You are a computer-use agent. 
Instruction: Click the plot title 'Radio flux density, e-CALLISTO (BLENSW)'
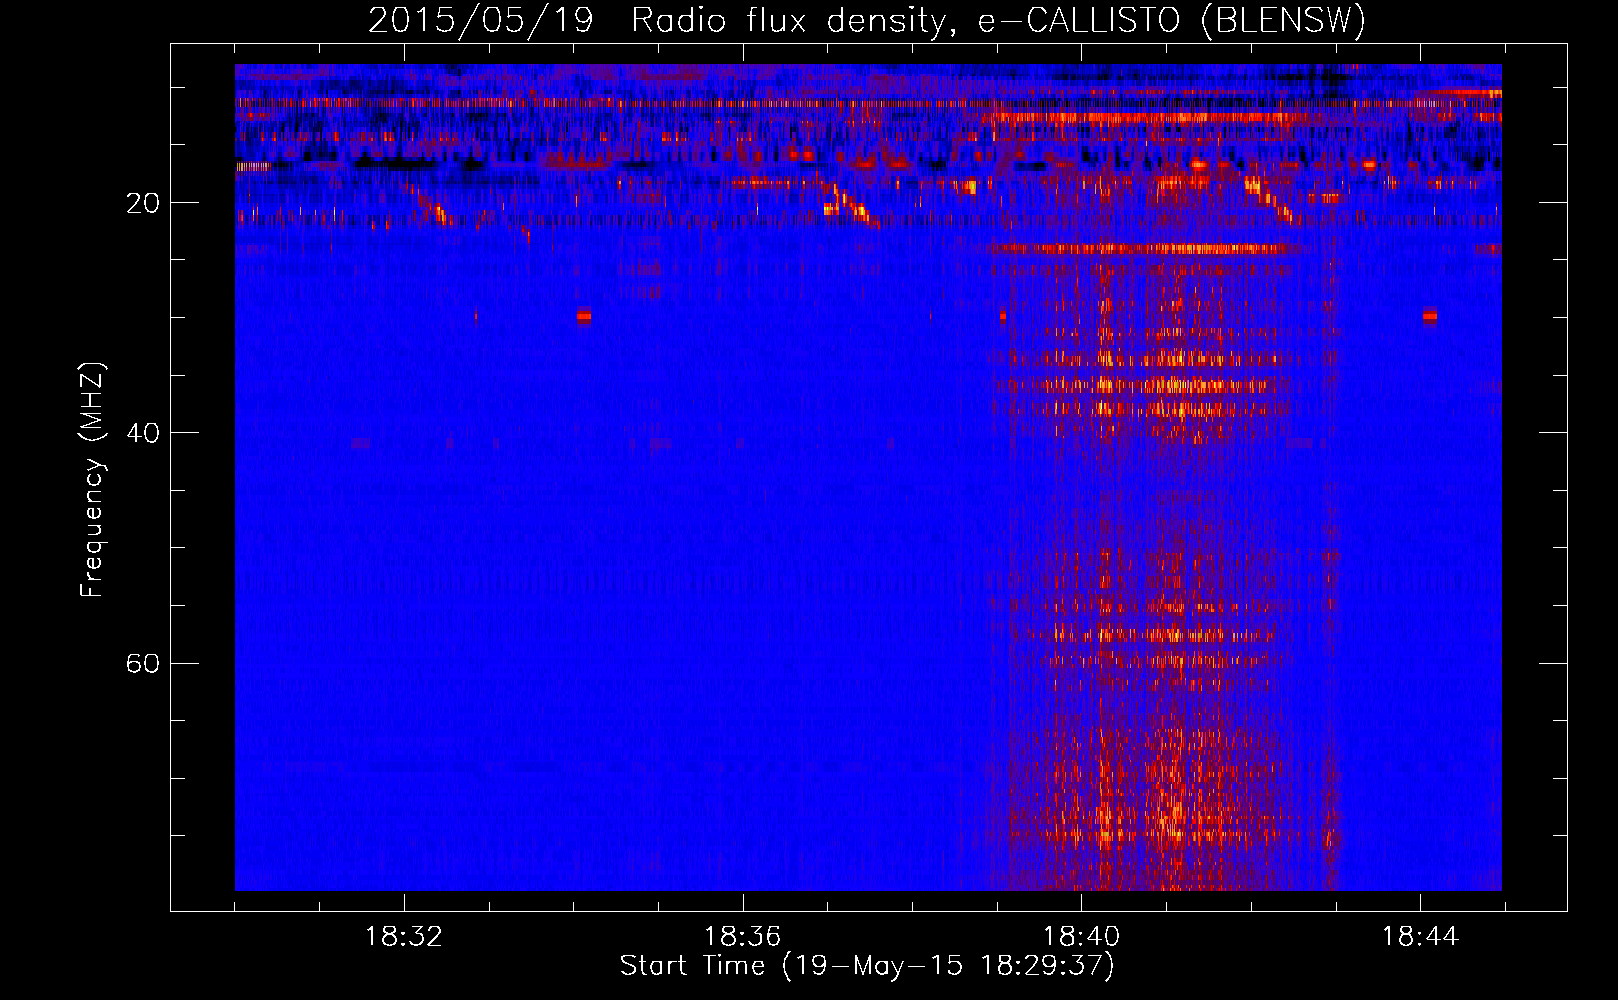(x=998, y=20)
